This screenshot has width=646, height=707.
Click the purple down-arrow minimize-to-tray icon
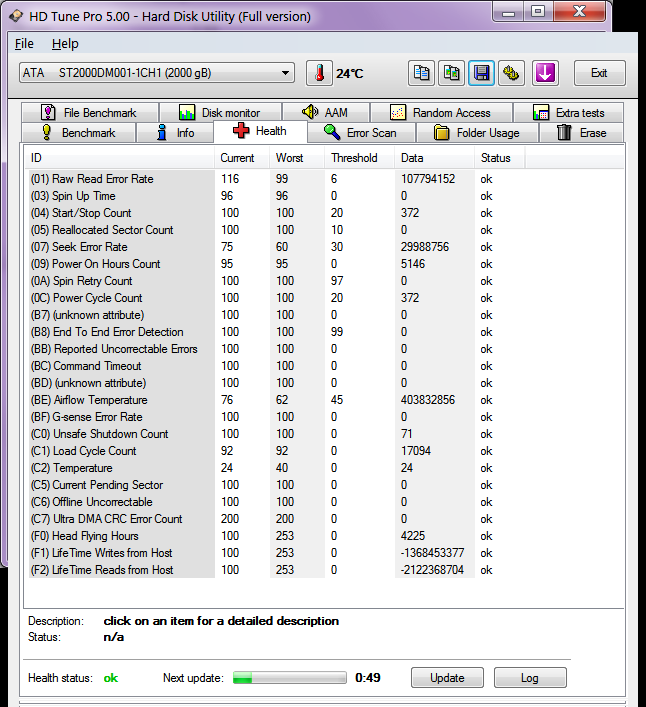pos(545,73)
